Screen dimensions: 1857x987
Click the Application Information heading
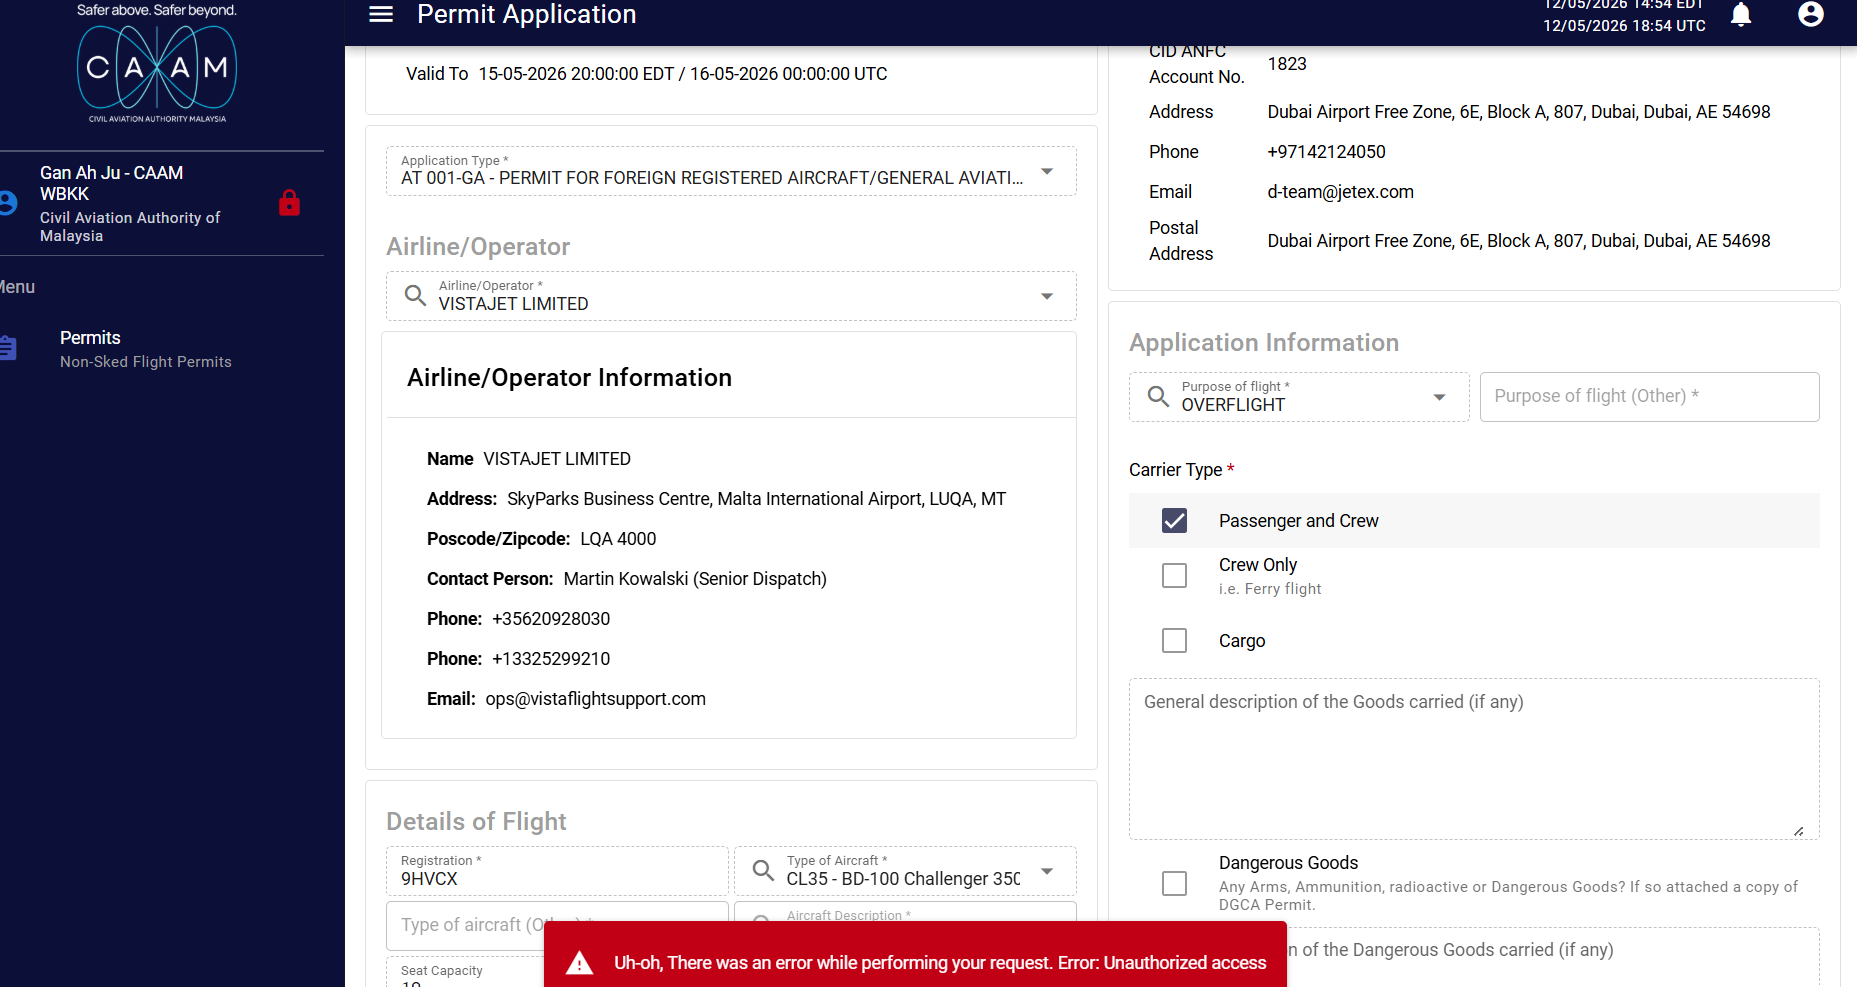[x=1264, y=342]
